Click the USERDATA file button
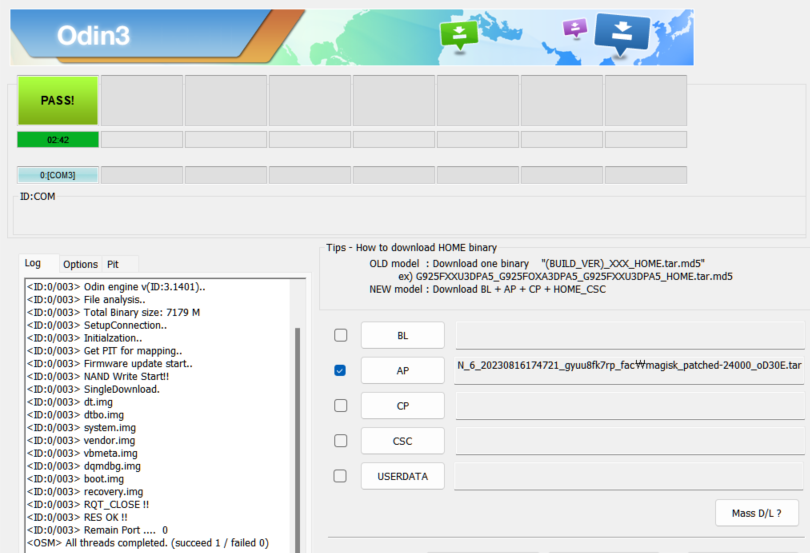 coord(402,476)
